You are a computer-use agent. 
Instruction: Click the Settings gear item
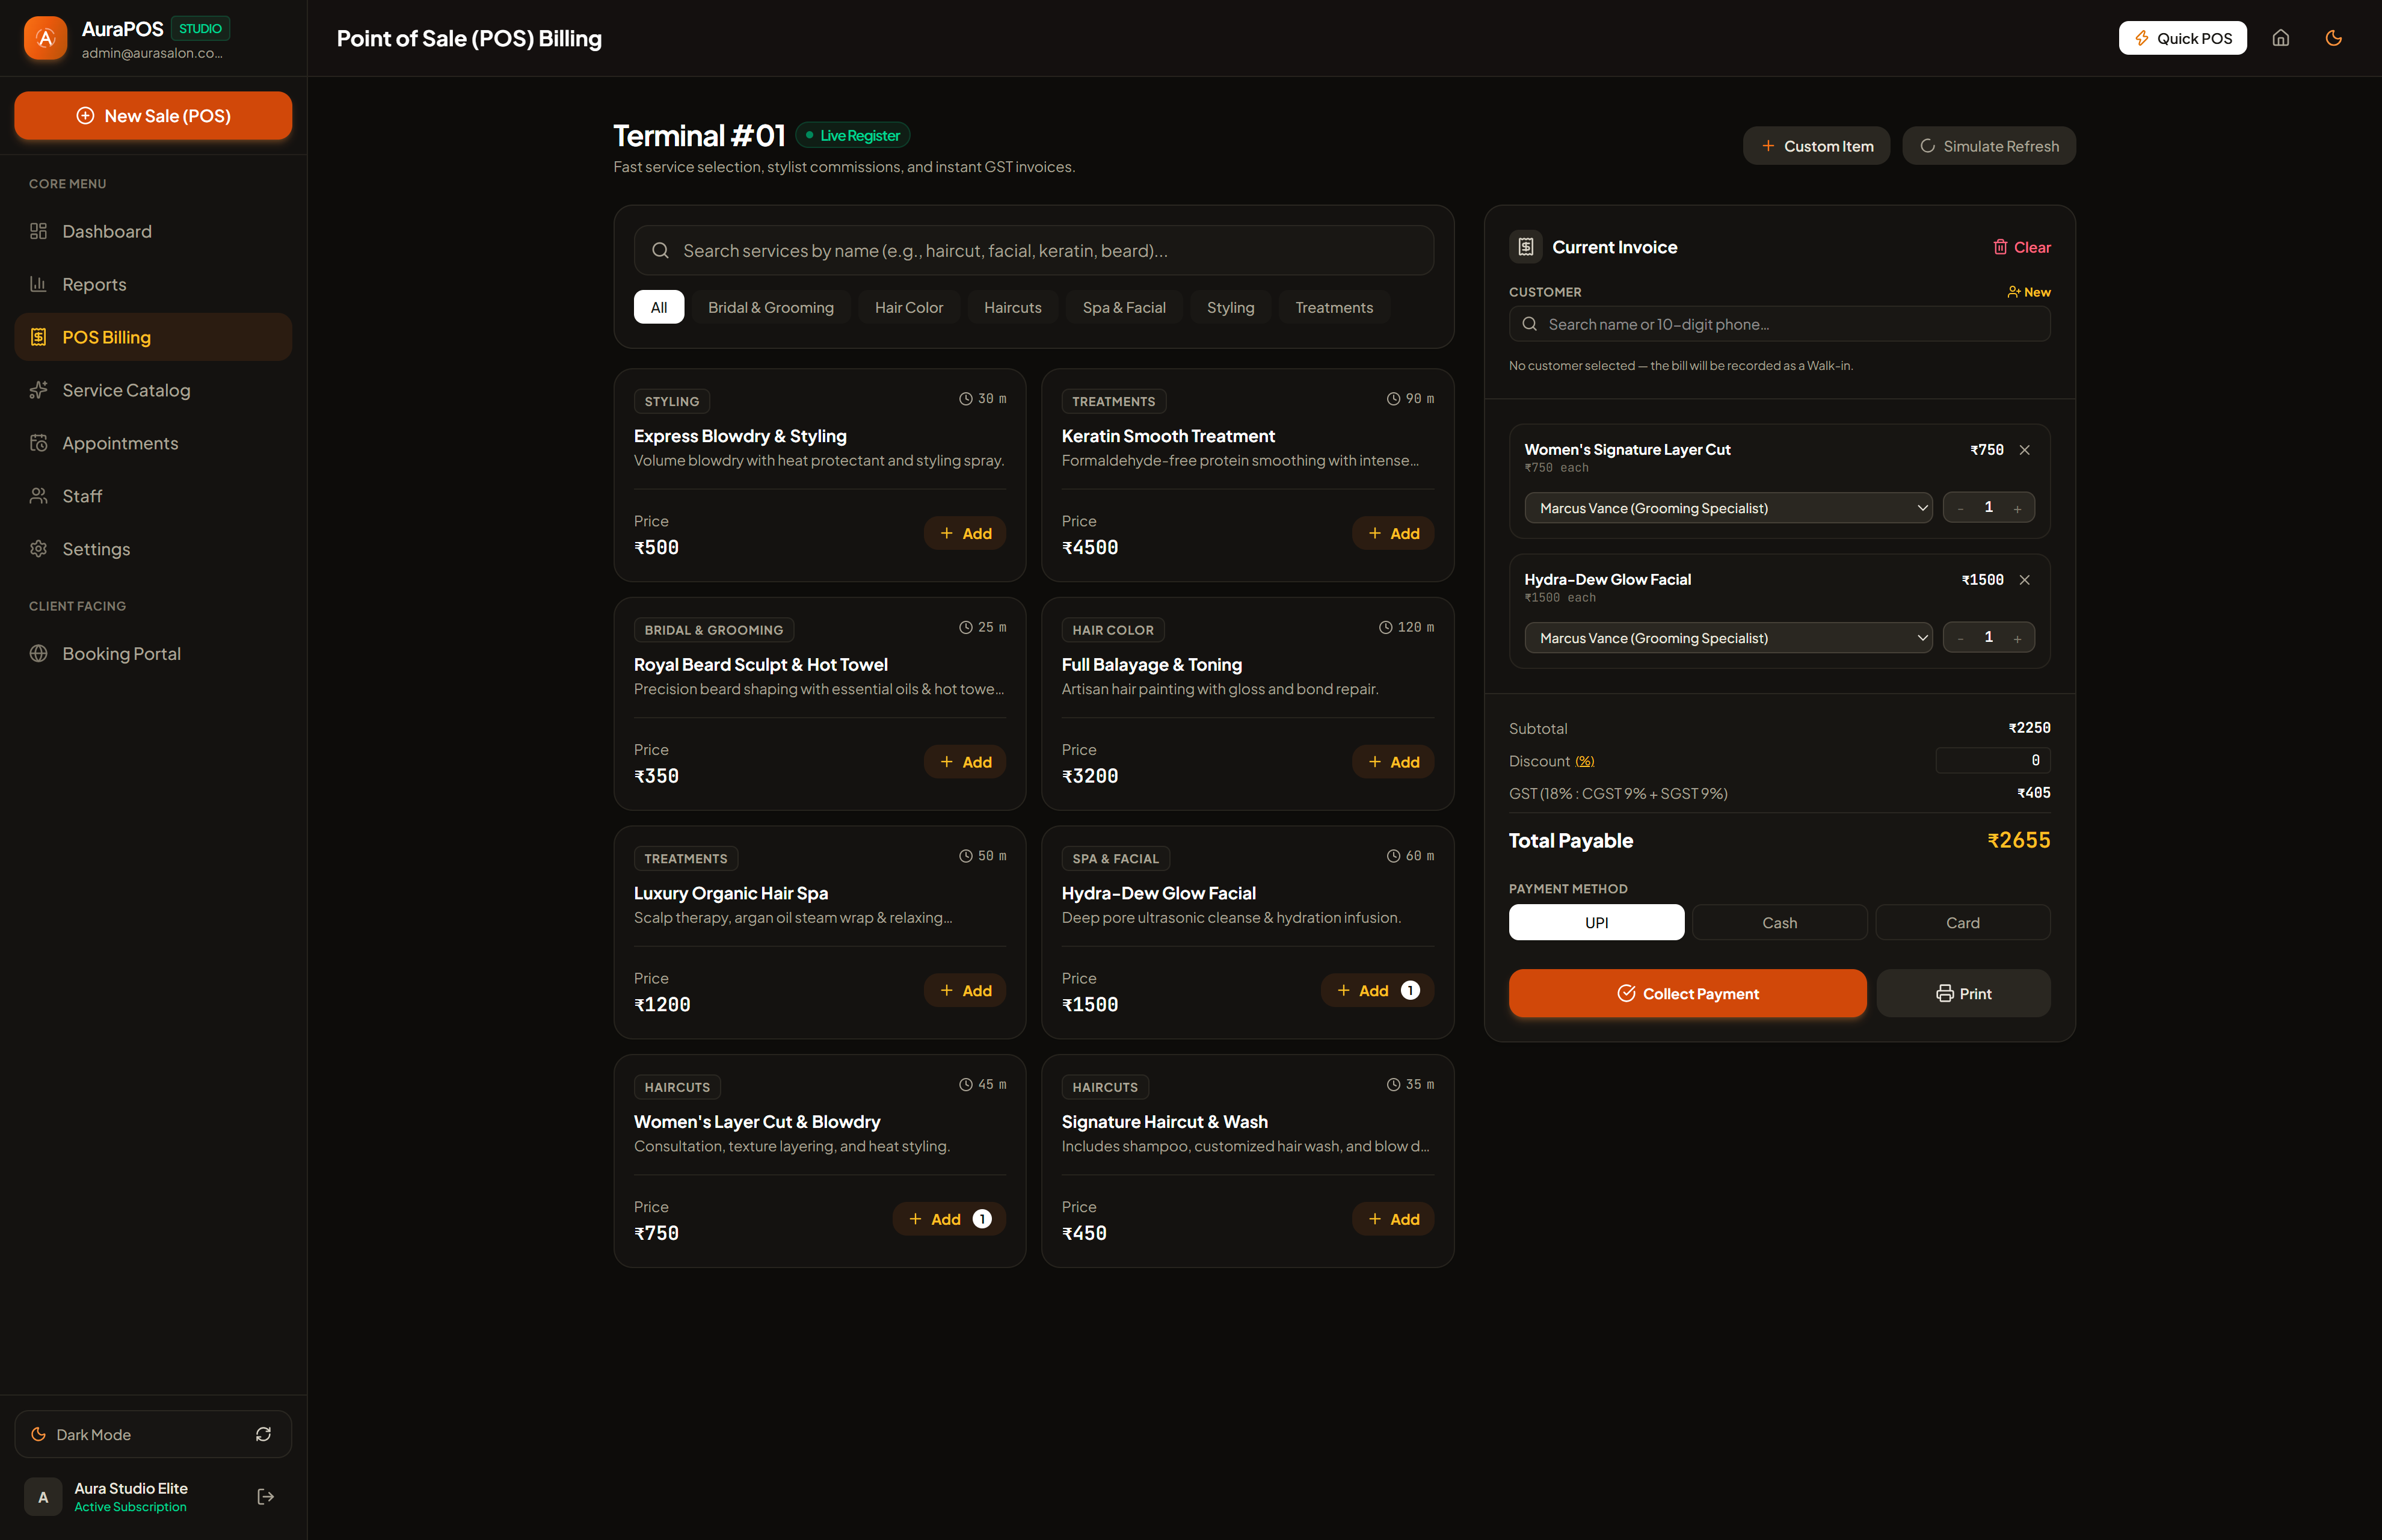point(153,549)
